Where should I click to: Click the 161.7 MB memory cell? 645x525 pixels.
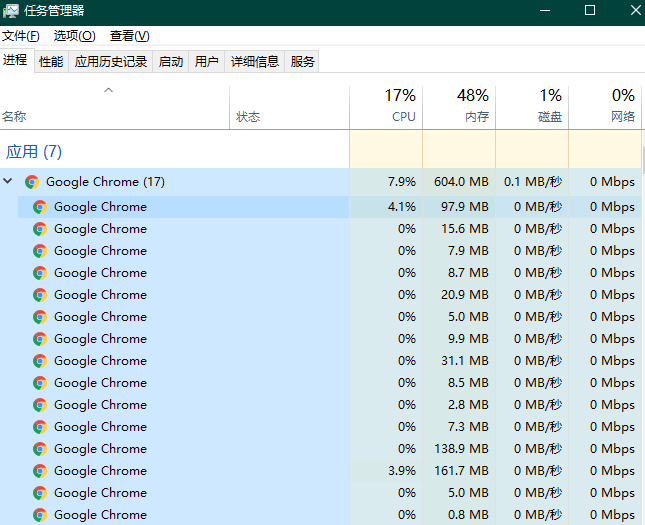459,471
